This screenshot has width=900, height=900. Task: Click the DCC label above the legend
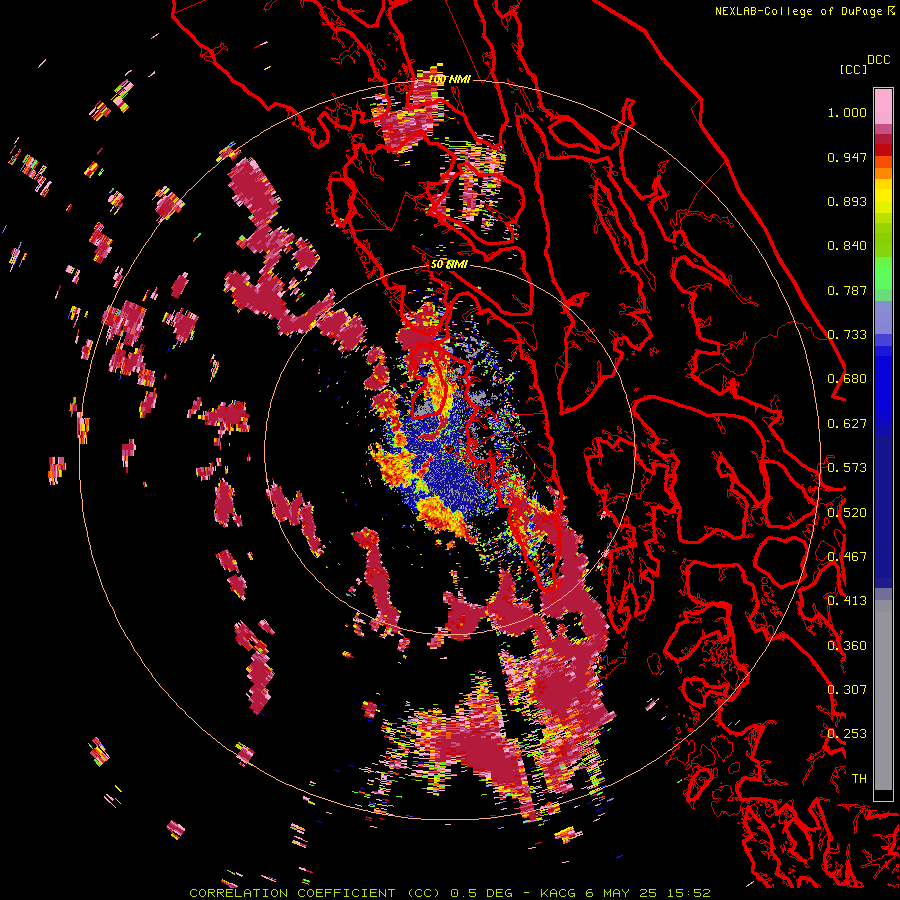pos(879,60)
